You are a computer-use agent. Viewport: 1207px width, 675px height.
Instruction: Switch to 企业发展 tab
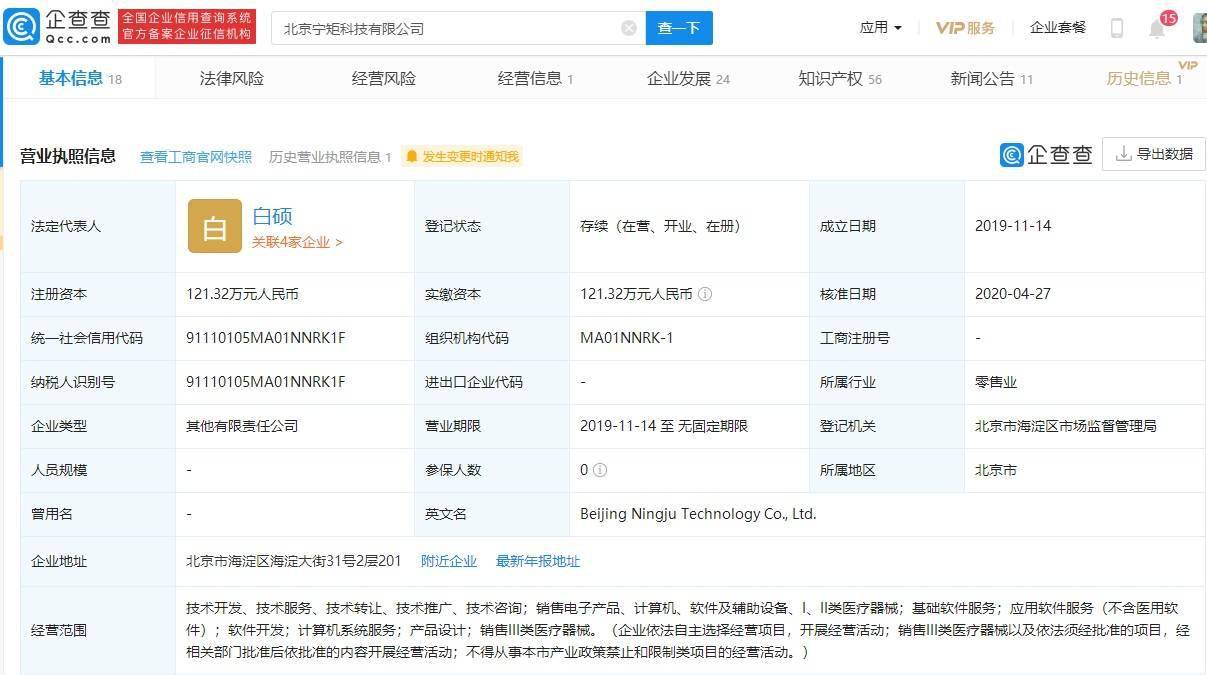688,78
